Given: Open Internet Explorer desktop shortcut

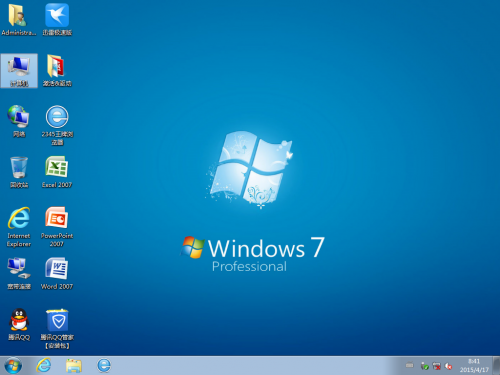Looking at the screenshot, I should pyautogui.click(x=19, y=227).
